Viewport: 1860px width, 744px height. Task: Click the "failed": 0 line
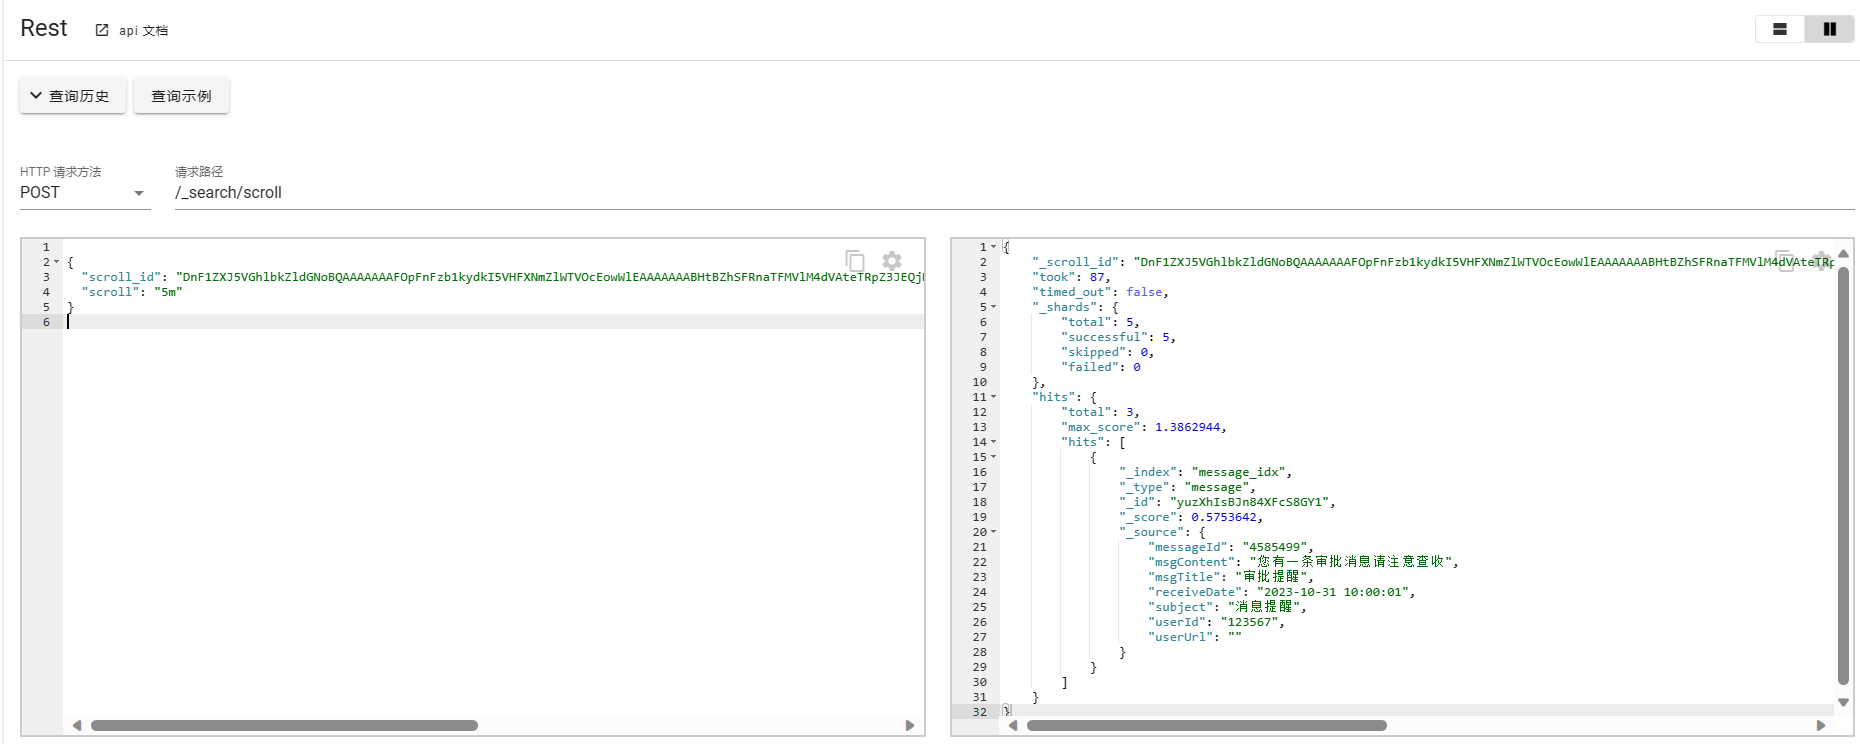1100,367
